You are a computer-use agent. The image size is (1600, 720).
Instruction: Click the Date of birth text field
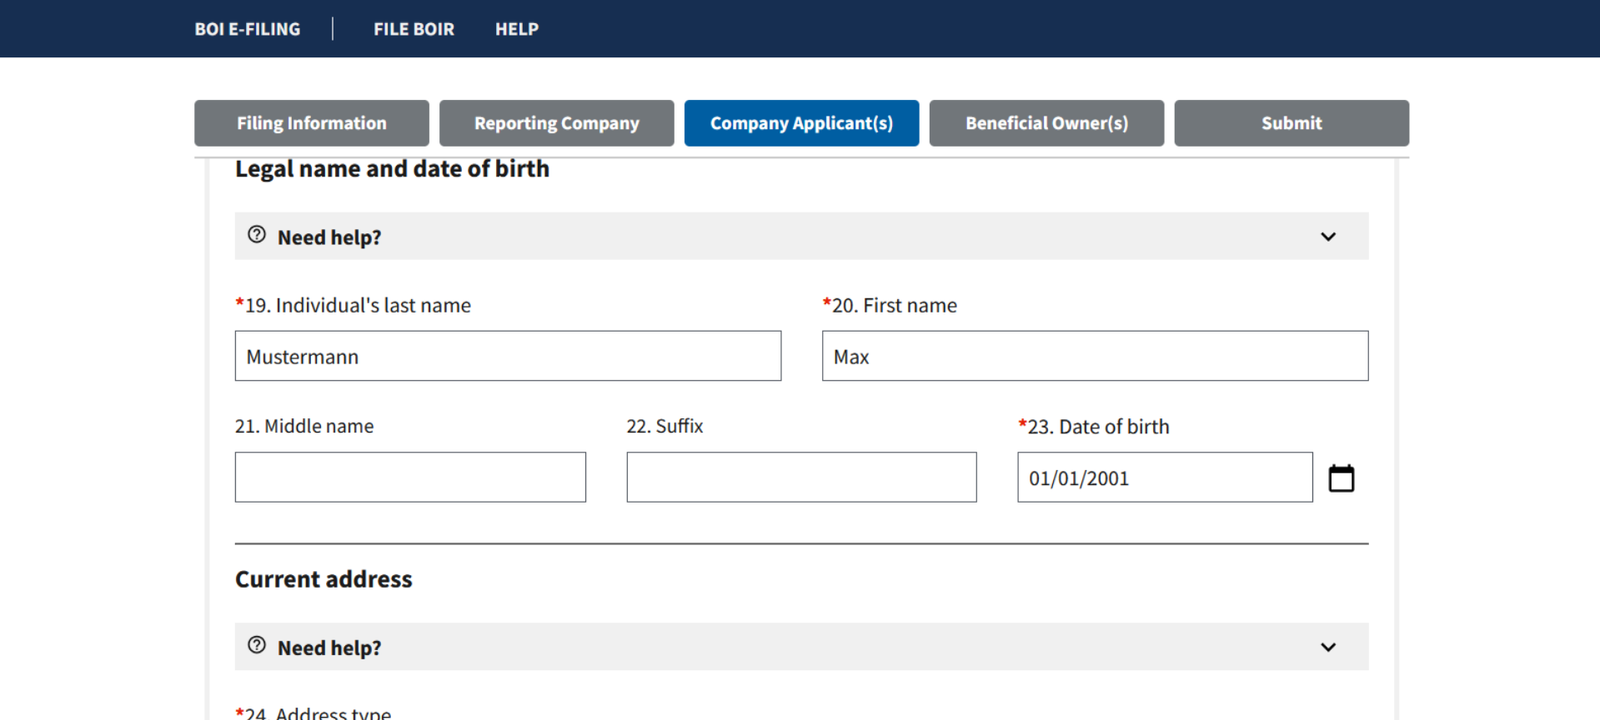click(x=1164, y=478)
